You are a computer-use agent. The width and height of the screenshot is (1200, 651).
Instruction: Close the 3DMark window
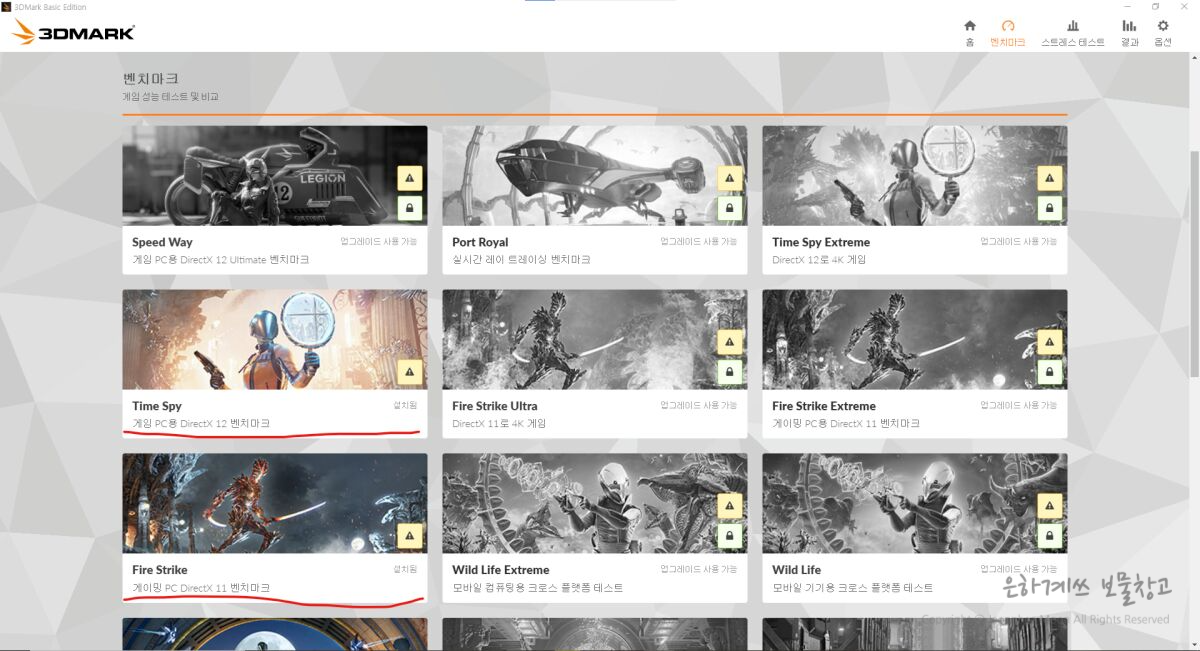click(1184, 6)
